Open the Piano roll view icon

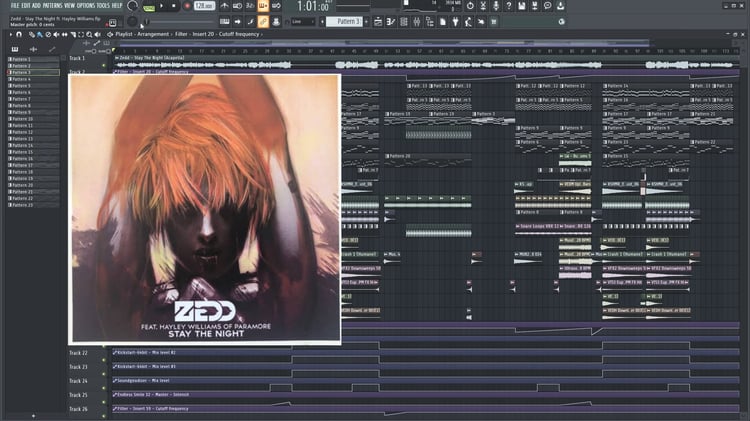point(391,22)
